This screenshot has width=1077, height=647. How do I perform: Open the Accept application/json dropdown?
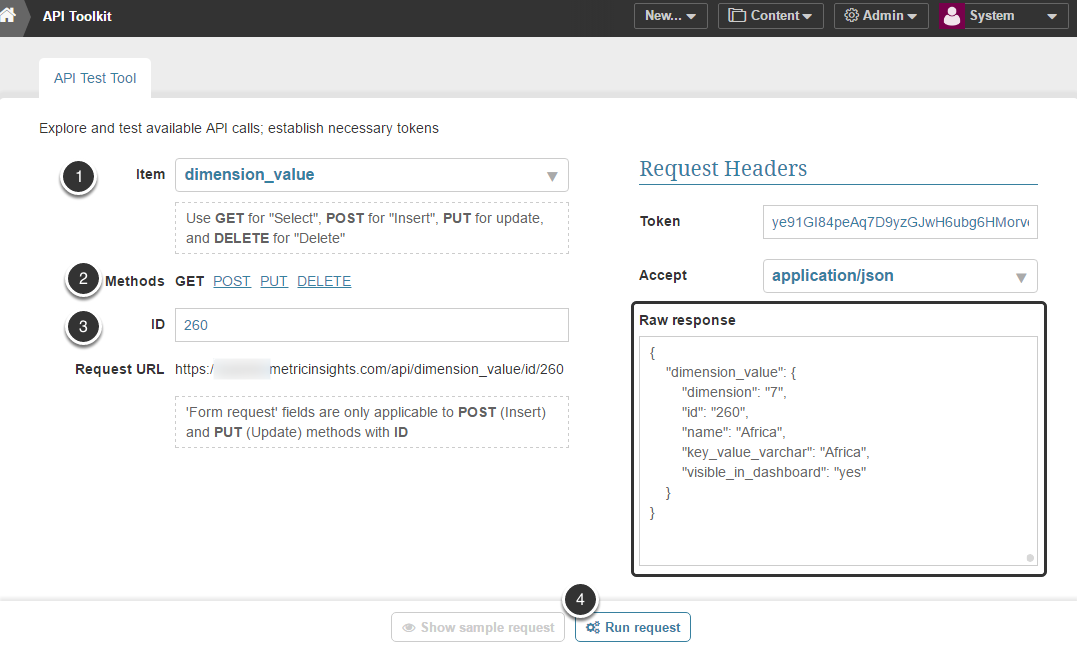point(1021,277)
